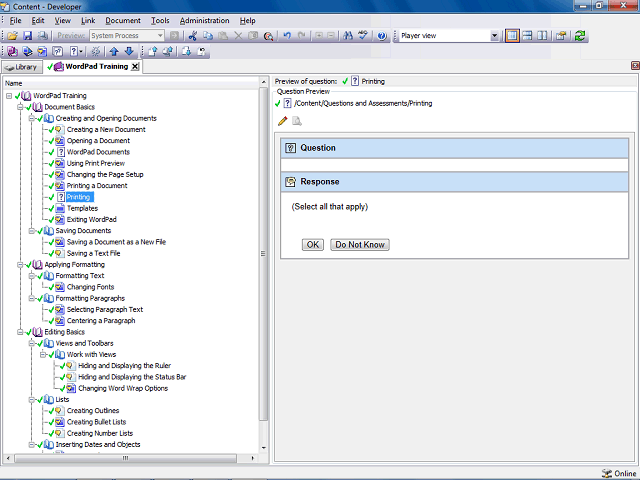Click the green Refresh arrows icon

pyautogui.click(x=580, y=36)
